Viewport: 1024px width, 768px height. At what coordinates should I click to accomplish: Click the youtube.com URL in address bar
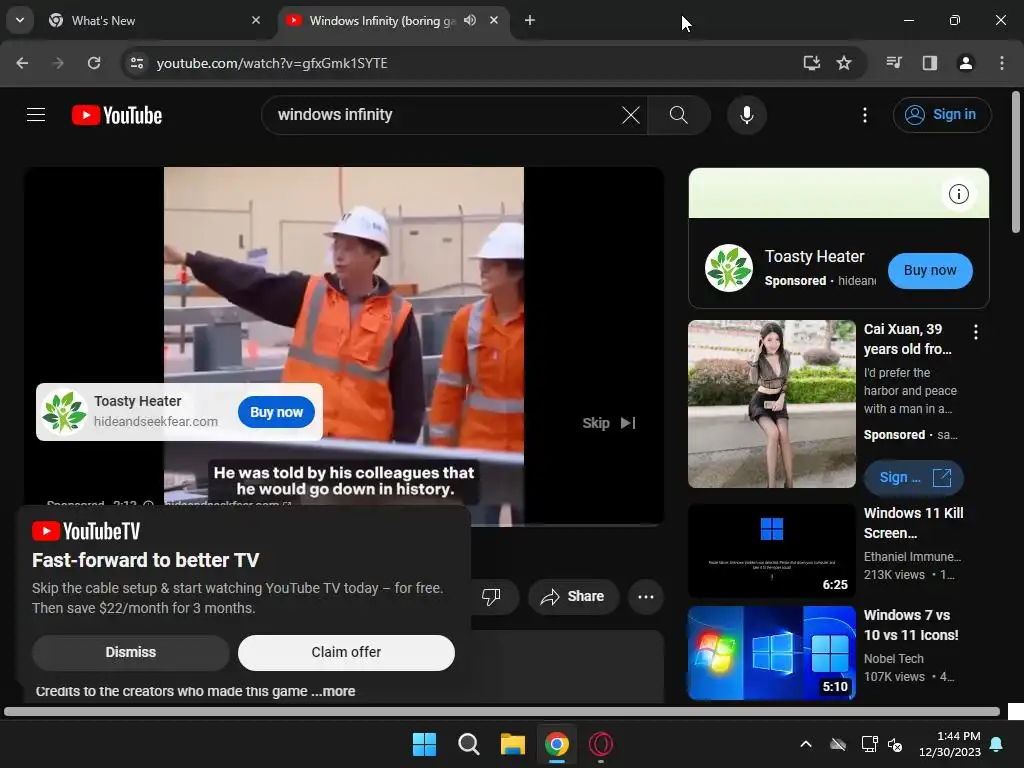pos(272,63)
